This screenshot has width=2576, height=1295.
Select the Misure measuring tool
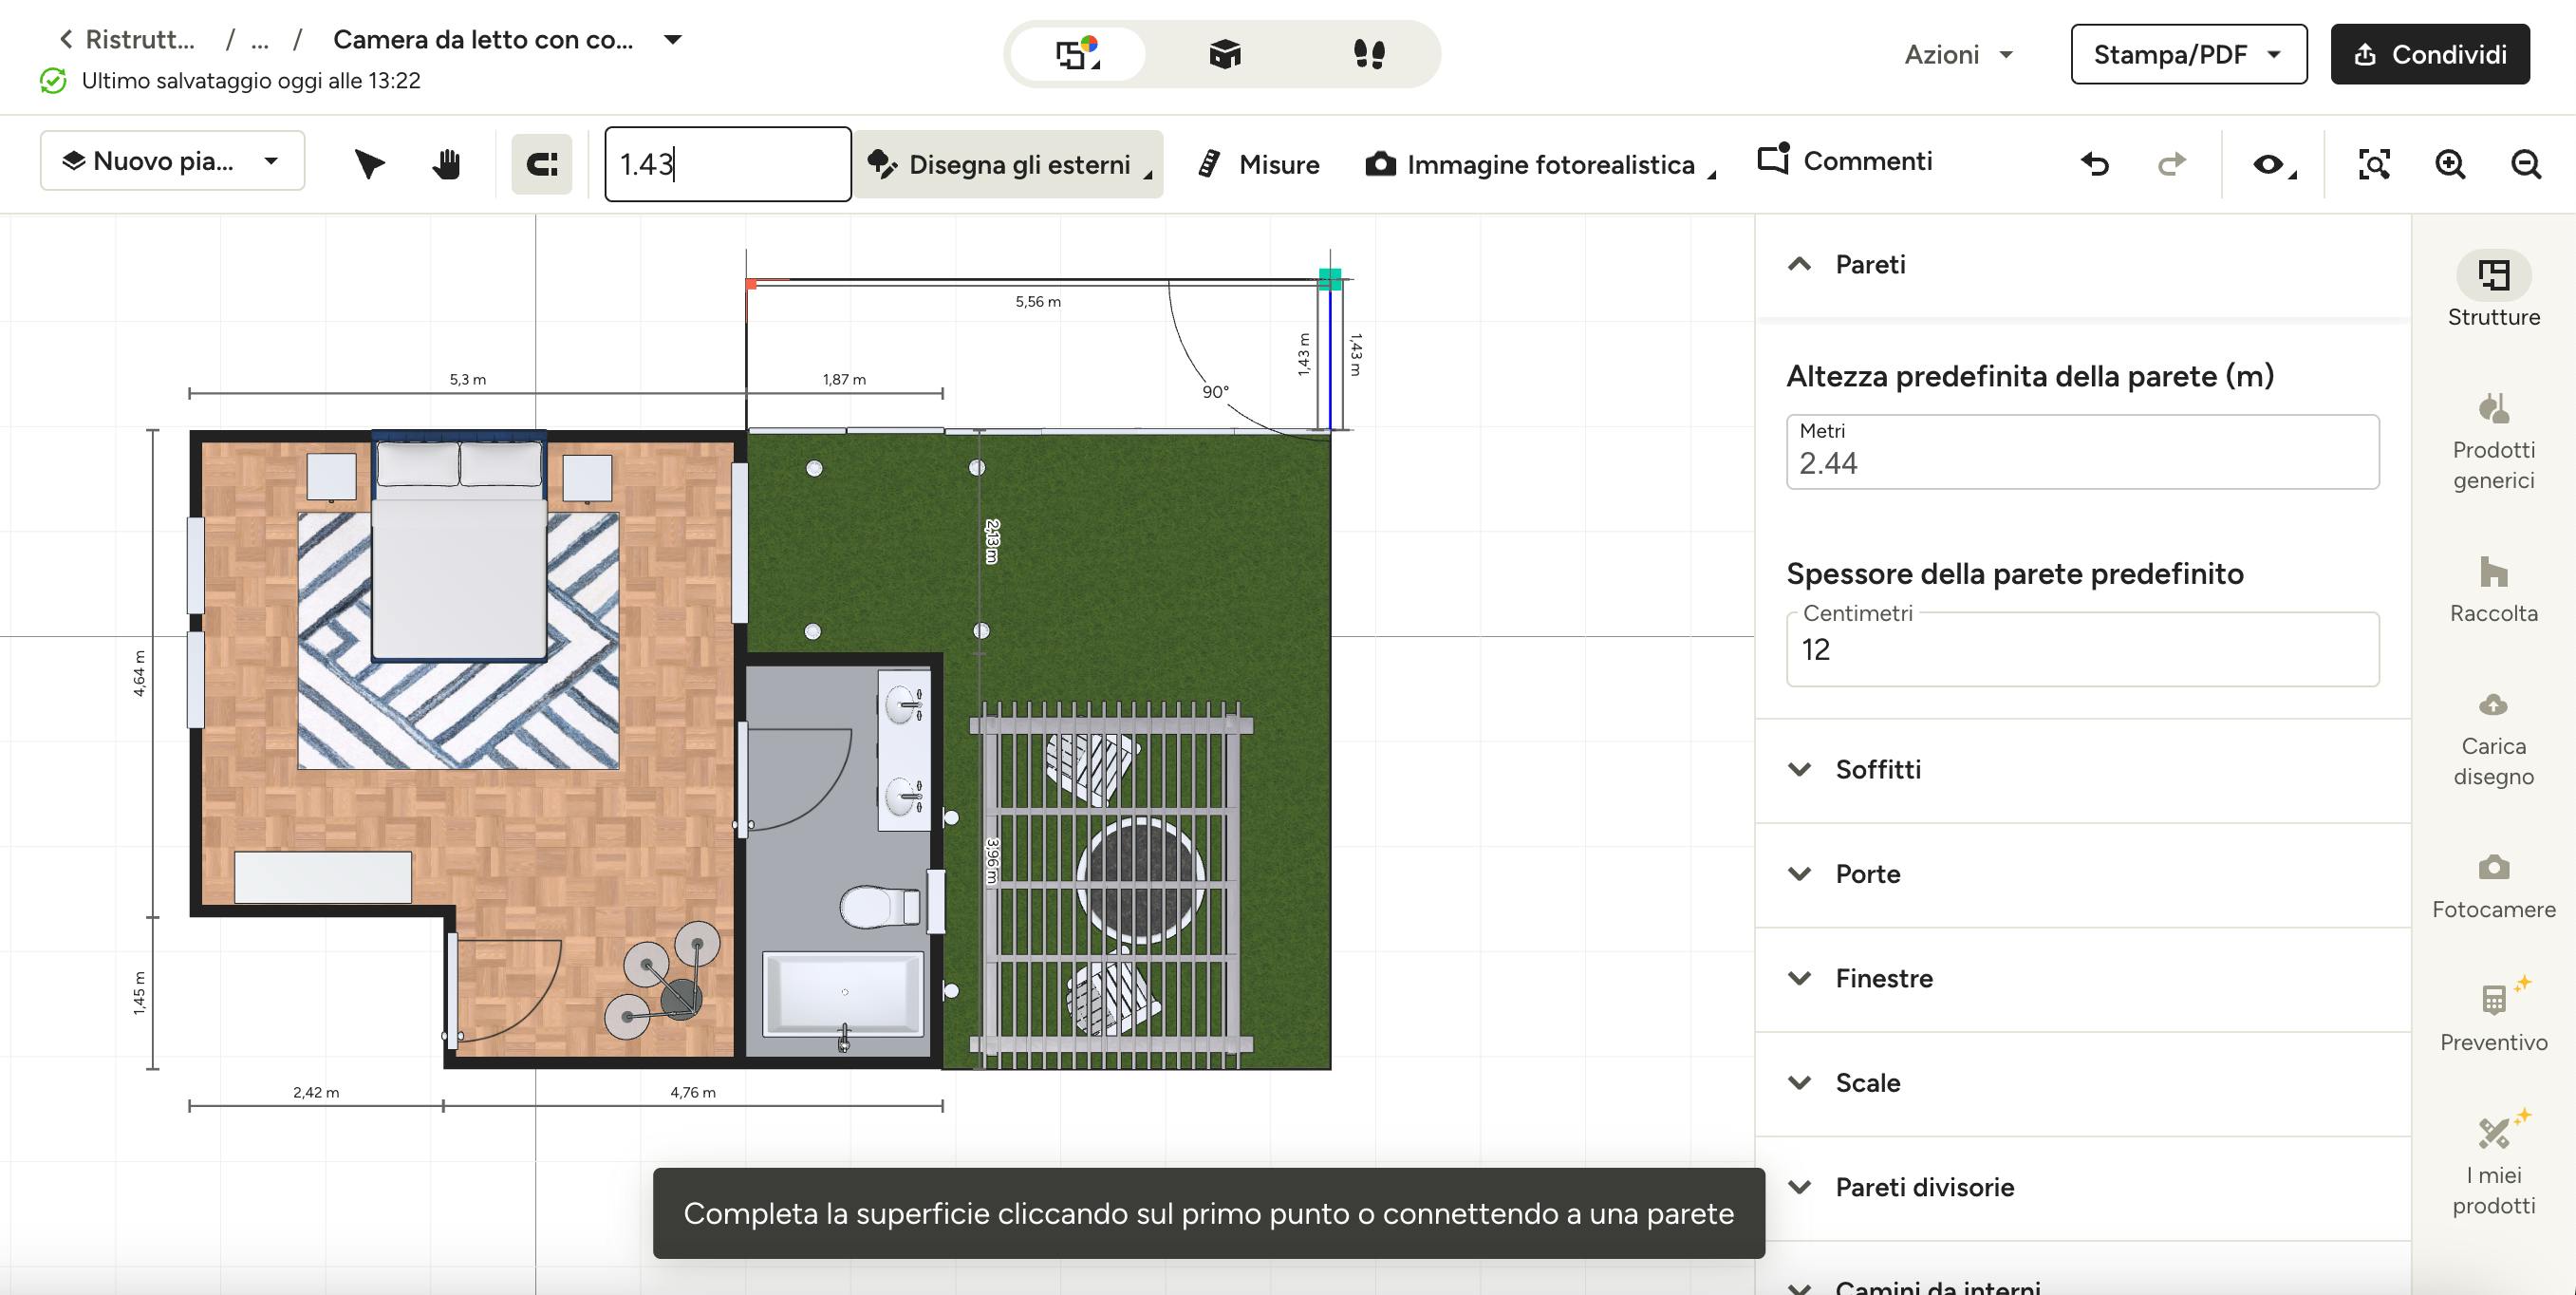click(x=1258, y=164)
